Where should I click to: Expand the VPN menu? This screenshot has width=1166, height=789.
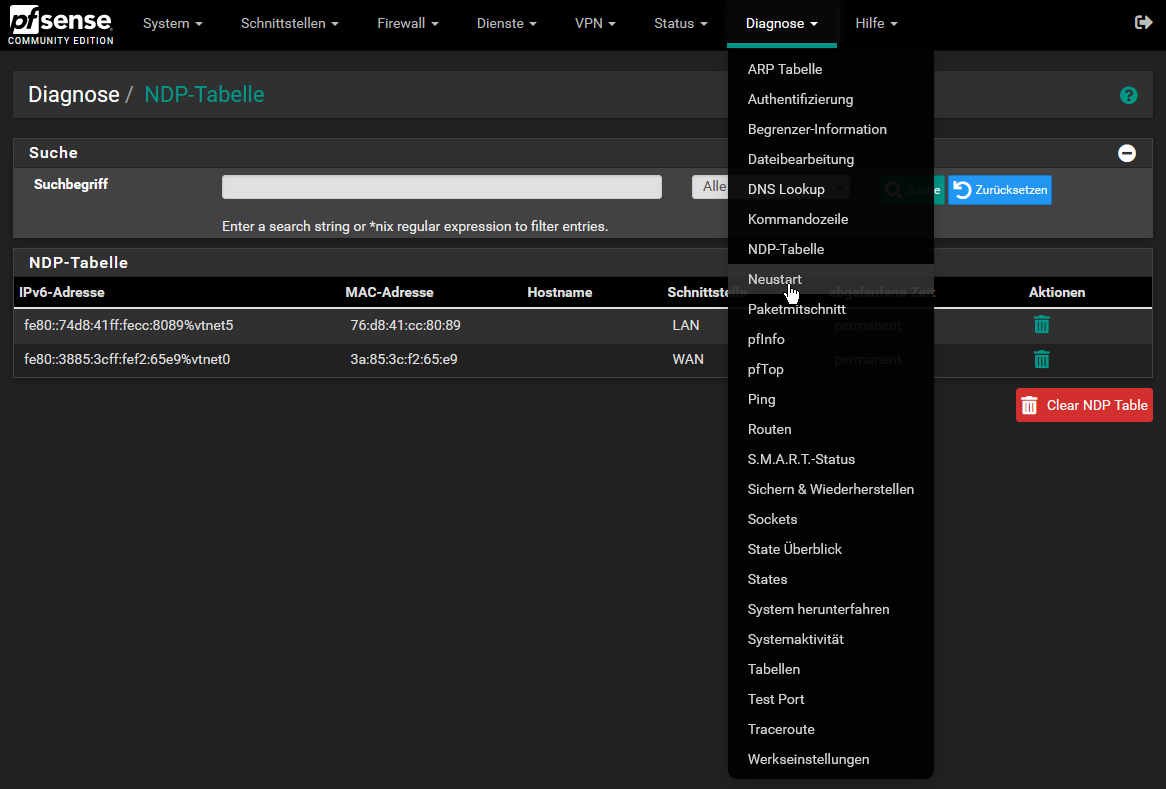point(595,24)
